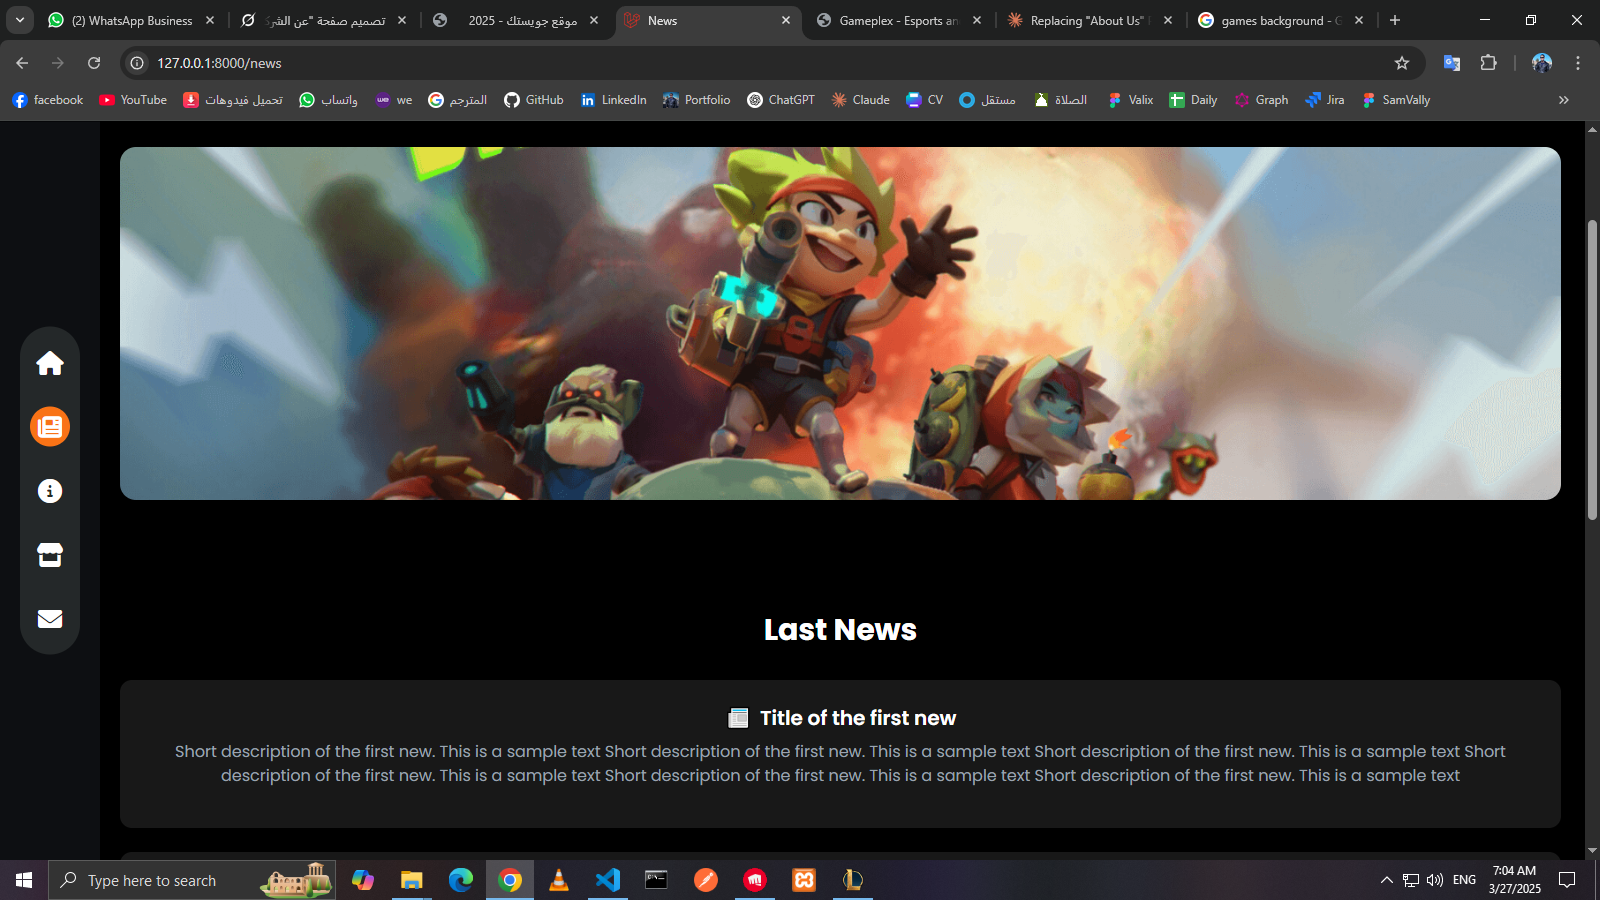Switch to the Gameplex - Esports tab
The width and height of the screenshot is (1600, 900).
897,20
